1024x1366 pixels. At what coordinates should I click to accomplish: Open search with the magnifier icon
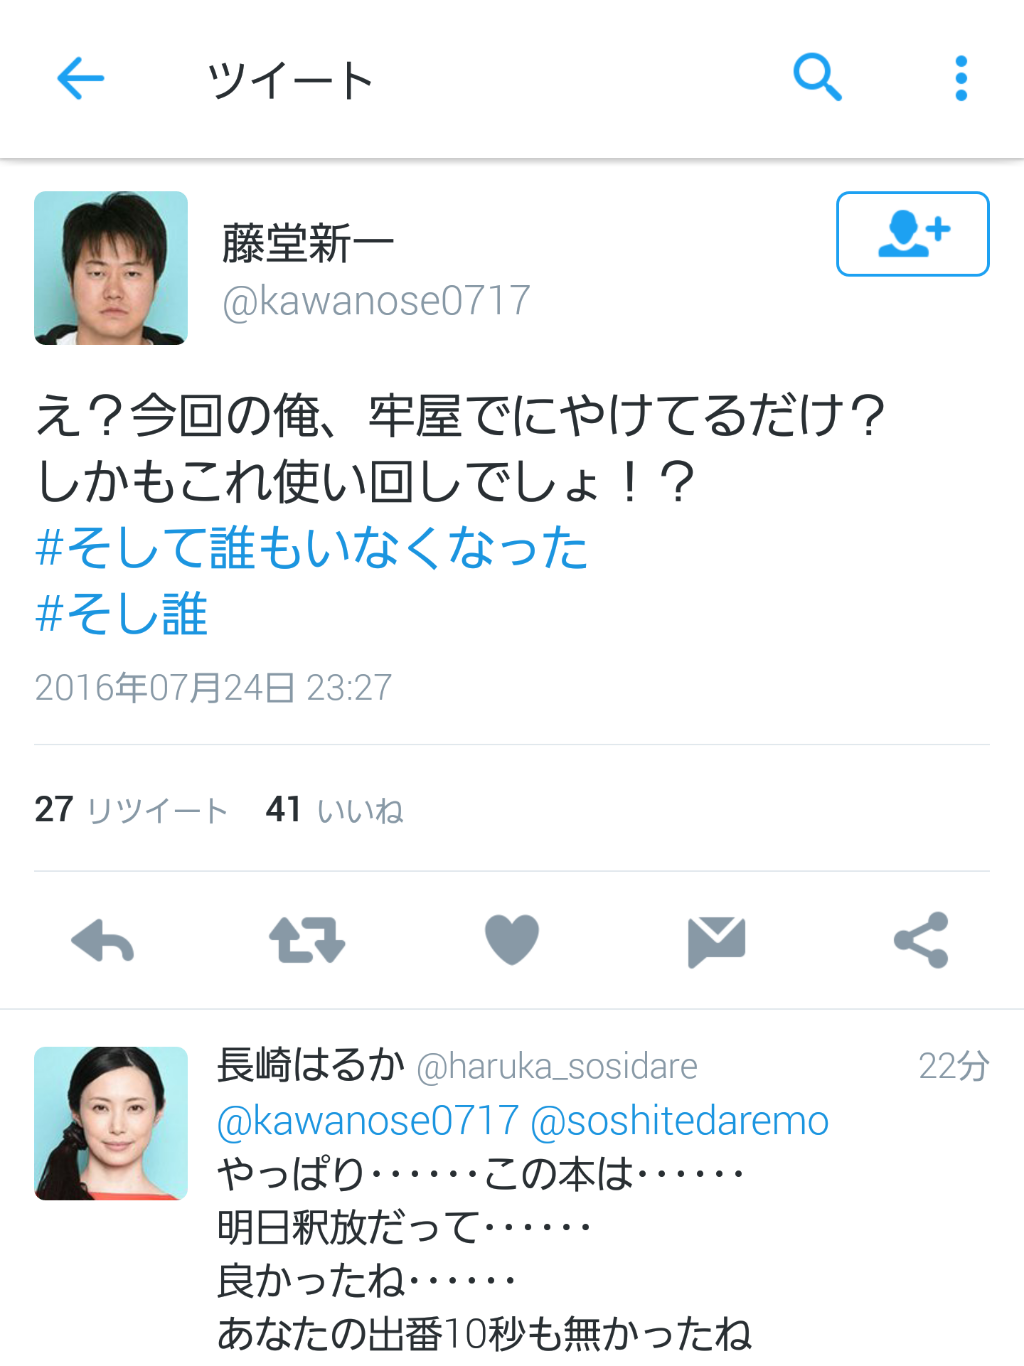coord(817,77)
